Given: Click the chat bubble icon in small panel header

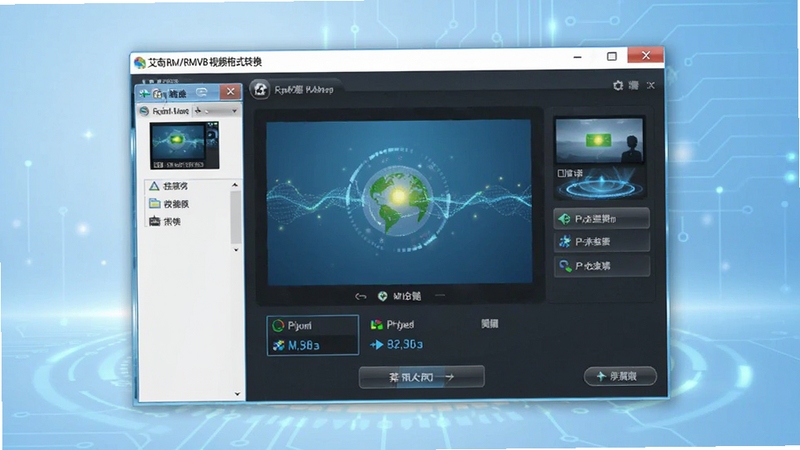Looking at the screenshot, I should (x=202, y=92).
